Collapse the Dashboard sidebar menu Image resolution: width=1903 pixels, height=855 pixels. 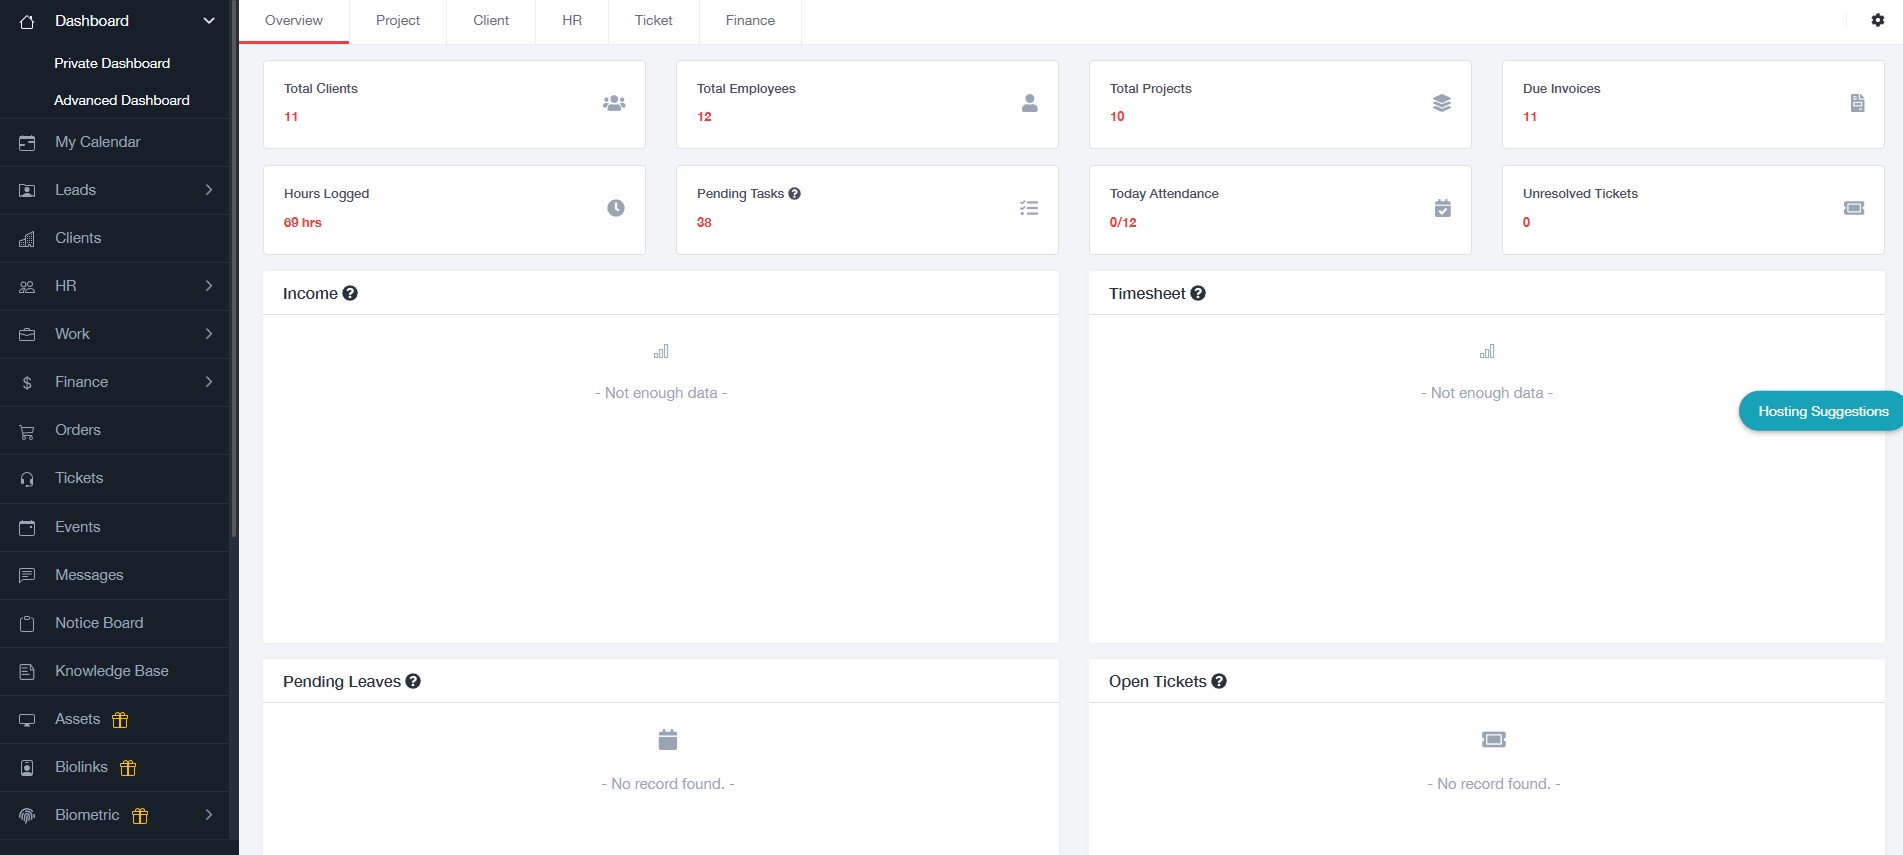pyautogui.click(x=209, y=21)
